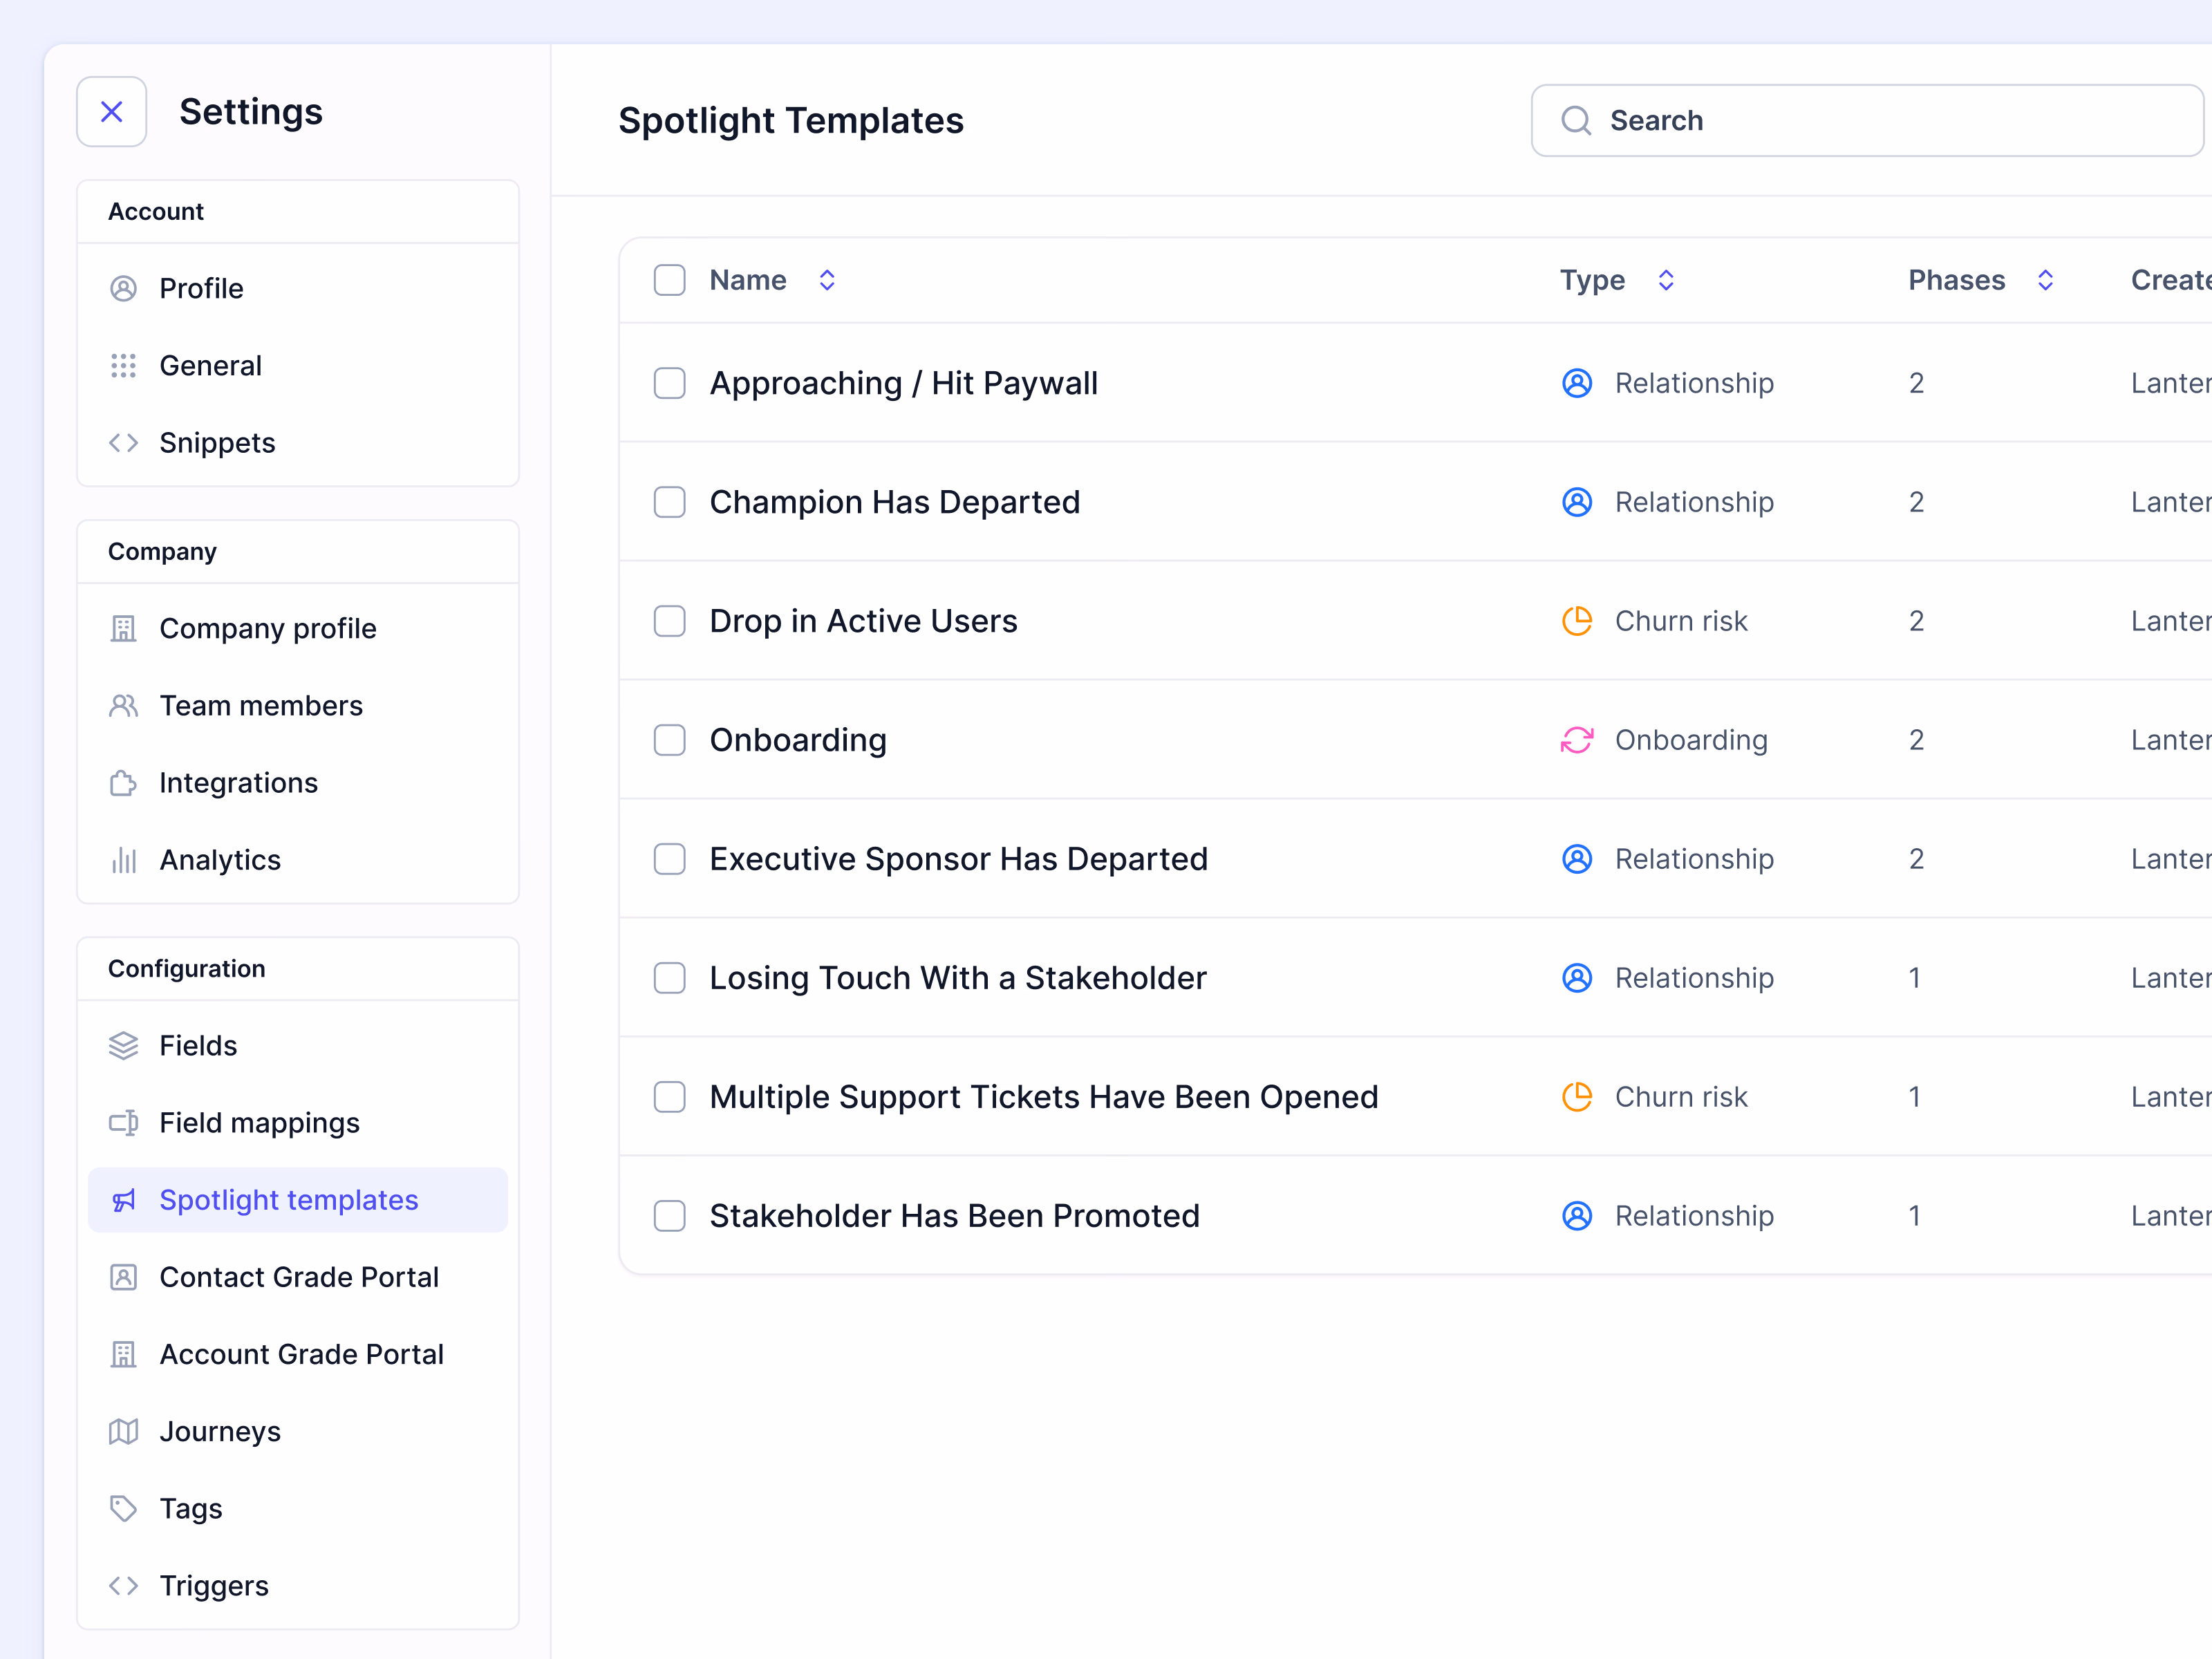Sort by the Name column arrows
The height and width of the screenshot is (1659, 2212).
click(827, 280)
